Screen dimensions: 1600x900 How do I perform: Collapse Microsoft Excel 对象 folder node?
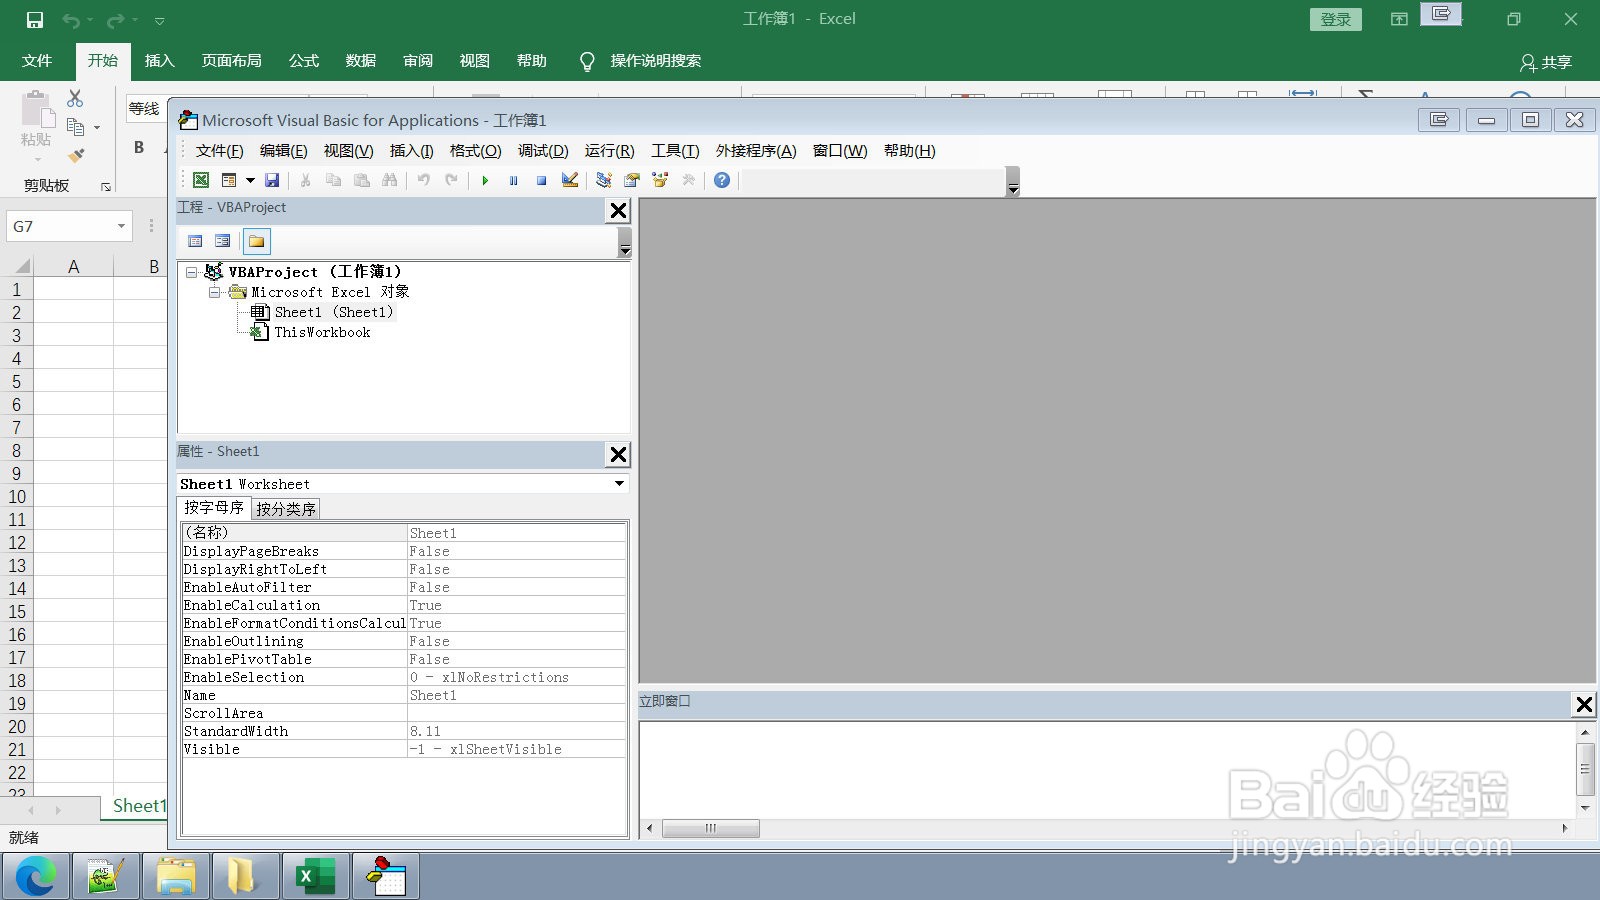214,292
